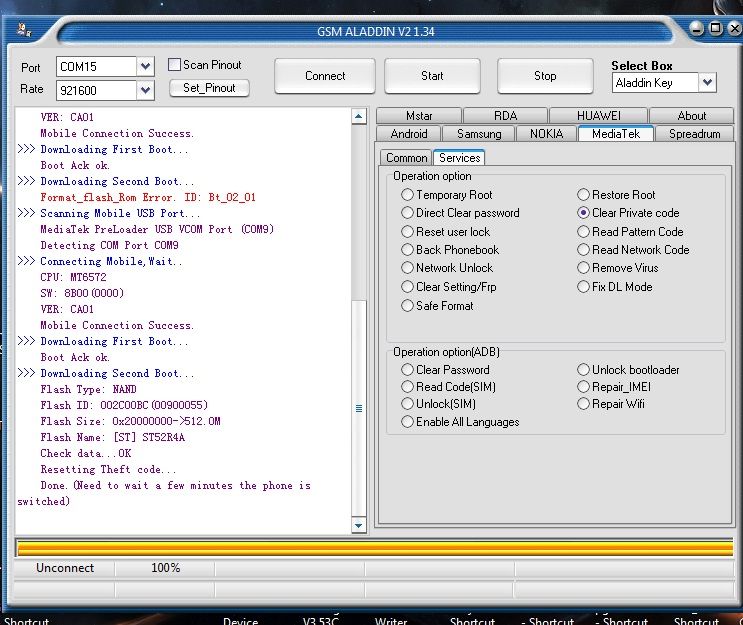This screenshot has width=743, height=625.
Task: Open the Select Box Aladdin Key dropdown
Action: [x=707, y=83]
